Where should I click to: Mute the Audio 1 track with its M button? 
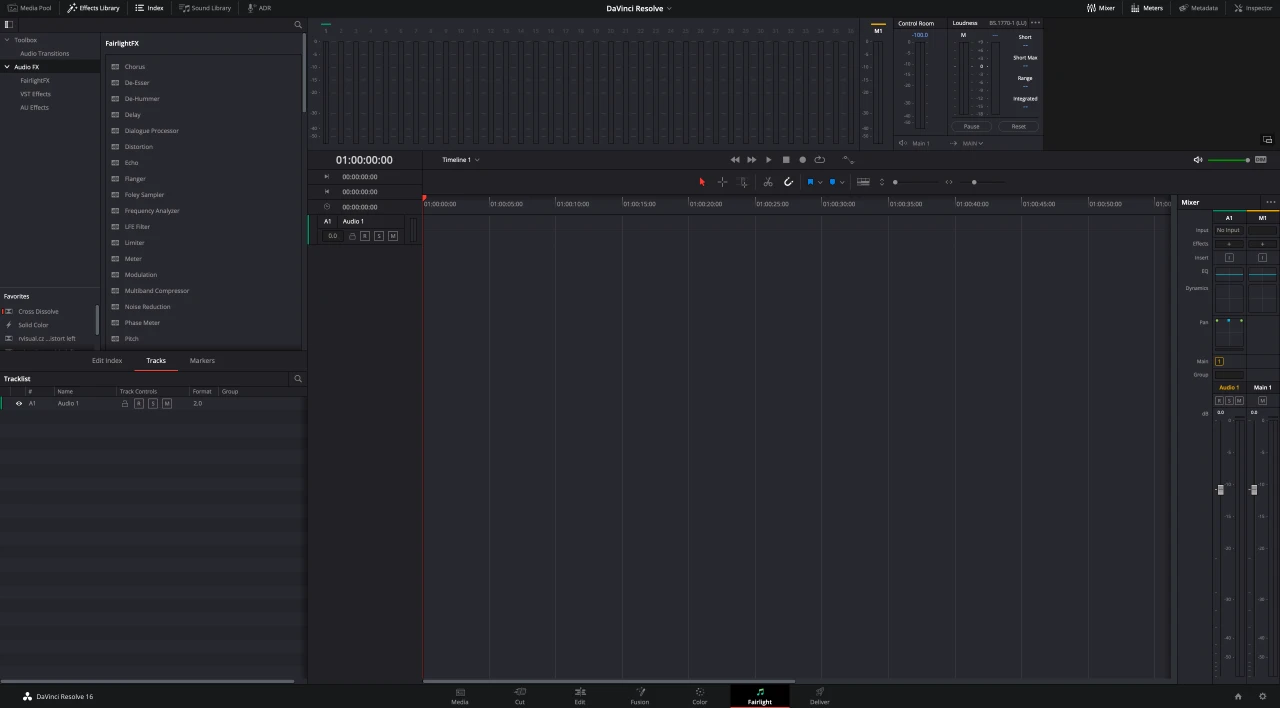pyautogui.click(x=393, y=236)
